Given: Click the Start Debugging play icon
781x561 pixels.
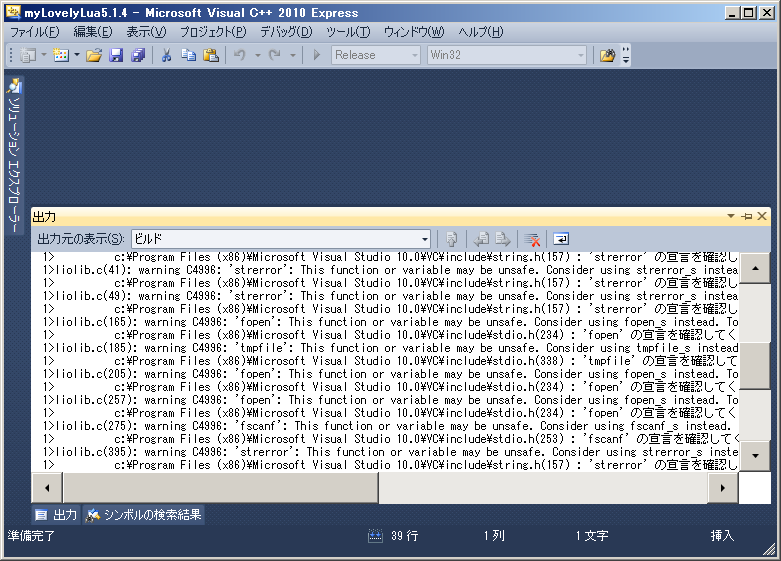Looking at the screenshot, I should pos(316,55).
